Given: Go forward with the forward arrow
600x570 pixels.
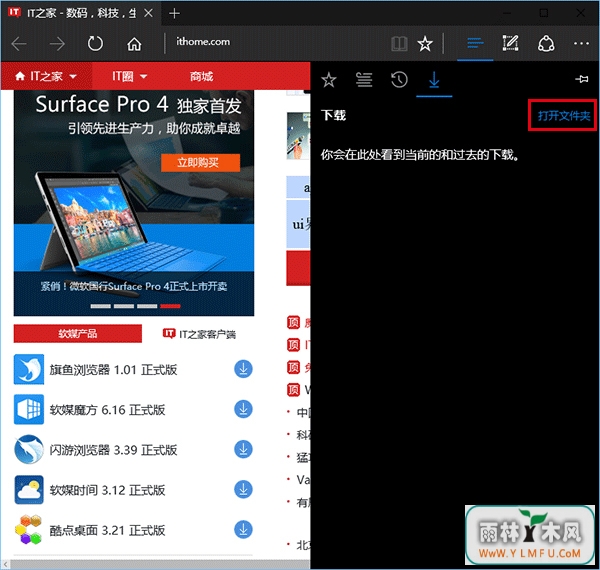Looking at the screenshot, I should (57, 44).
